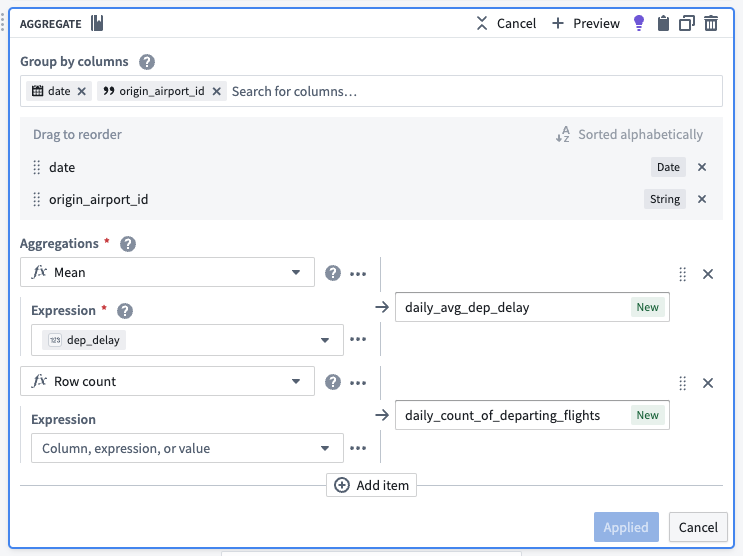Open help icon beside Row count function

(x=333, y=382)
